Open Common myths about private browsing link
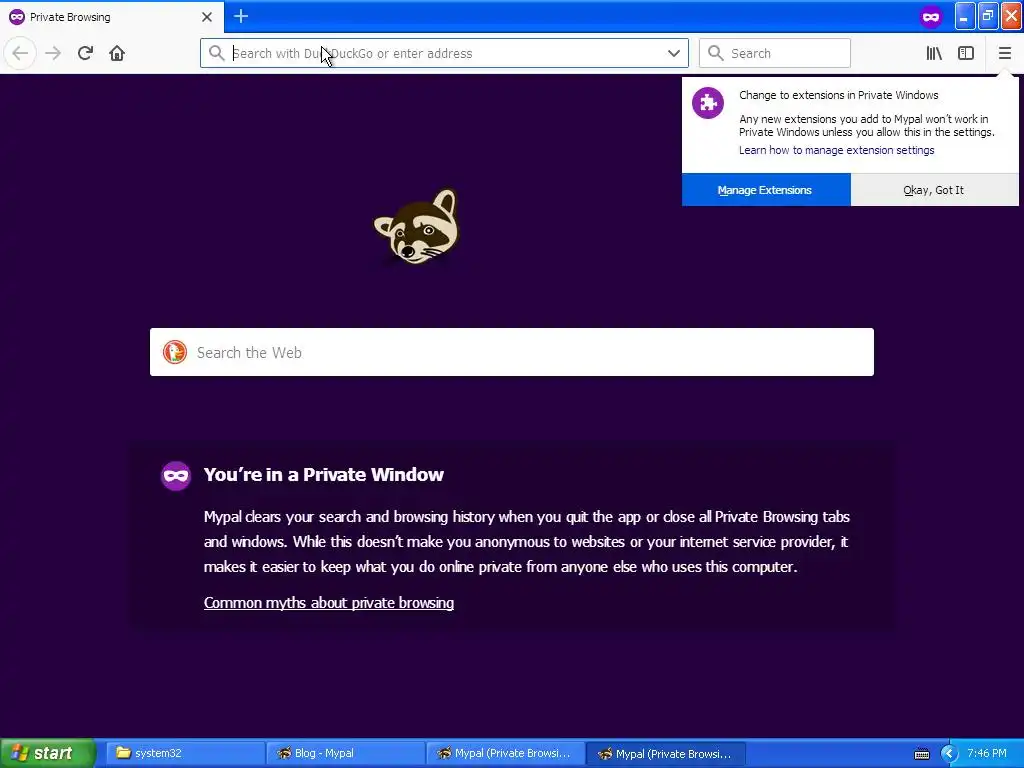The image size is (1024, 768). [x=328, y=602]
